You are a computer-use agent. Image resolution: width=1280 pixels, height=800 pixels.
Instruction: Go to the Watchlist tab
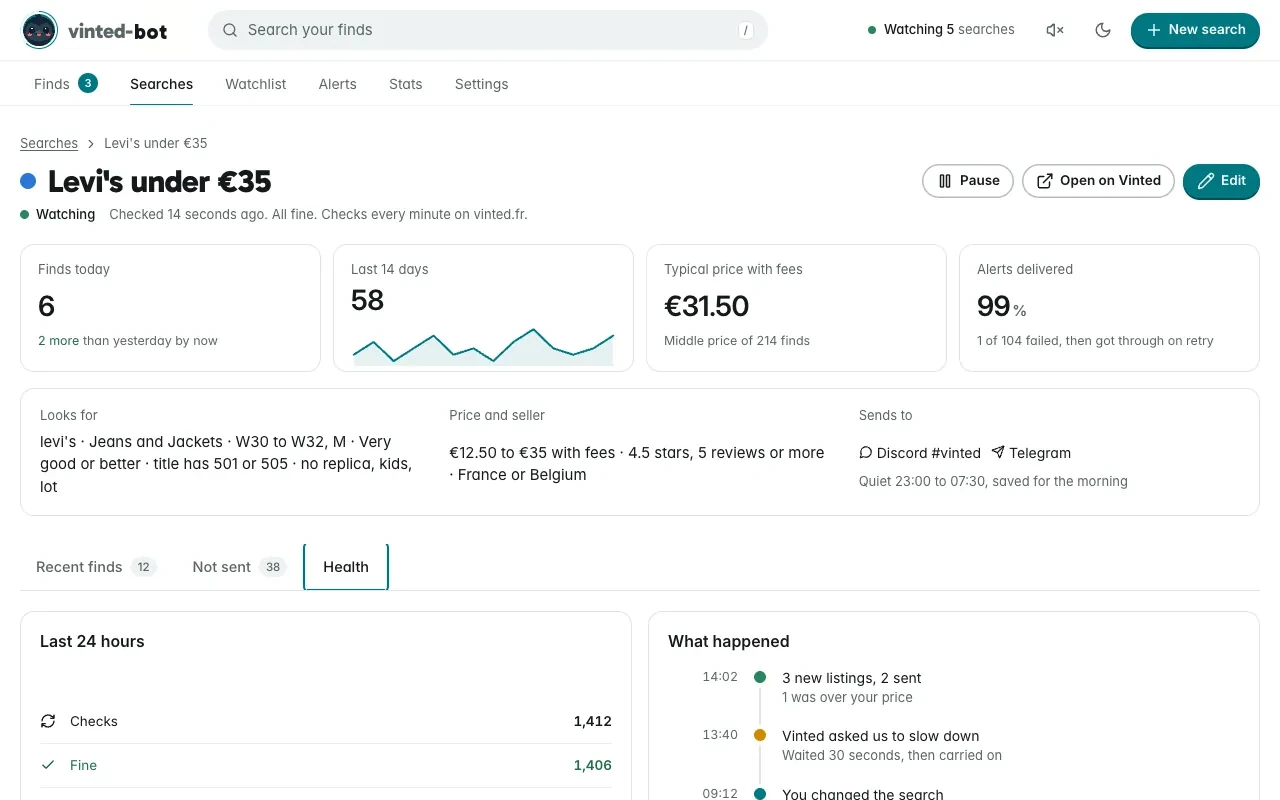256,84
